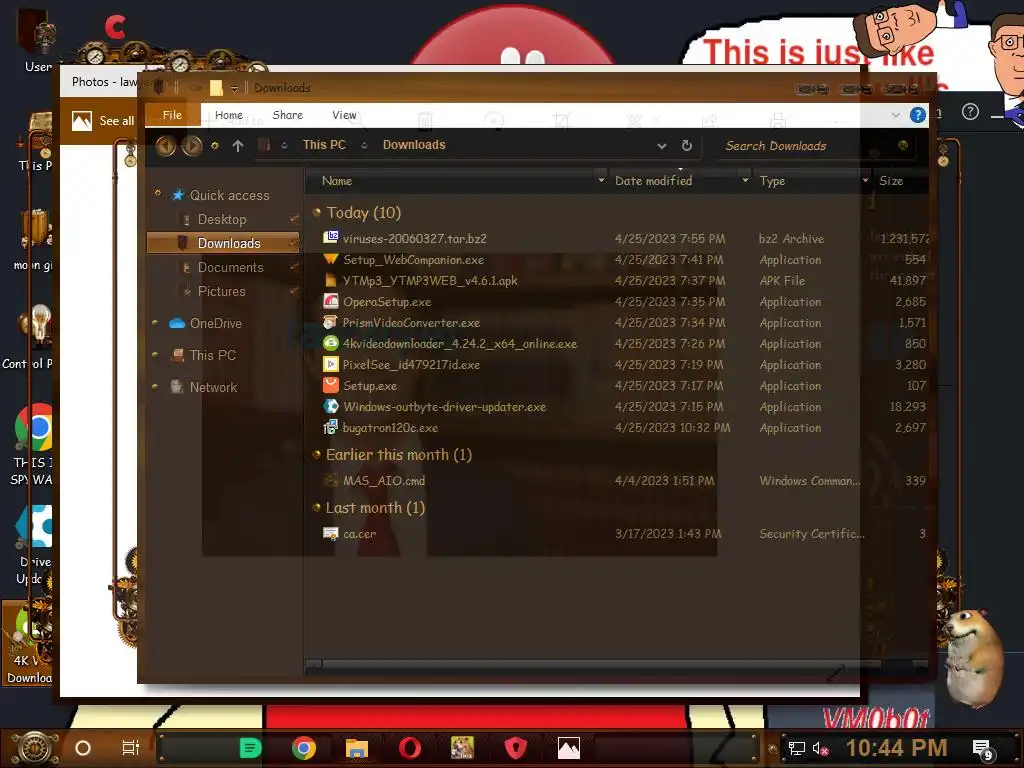This screenshot has height=768, width=1024.
Task: Open green notes app on taskbar
Action: [x=250, y=748]
